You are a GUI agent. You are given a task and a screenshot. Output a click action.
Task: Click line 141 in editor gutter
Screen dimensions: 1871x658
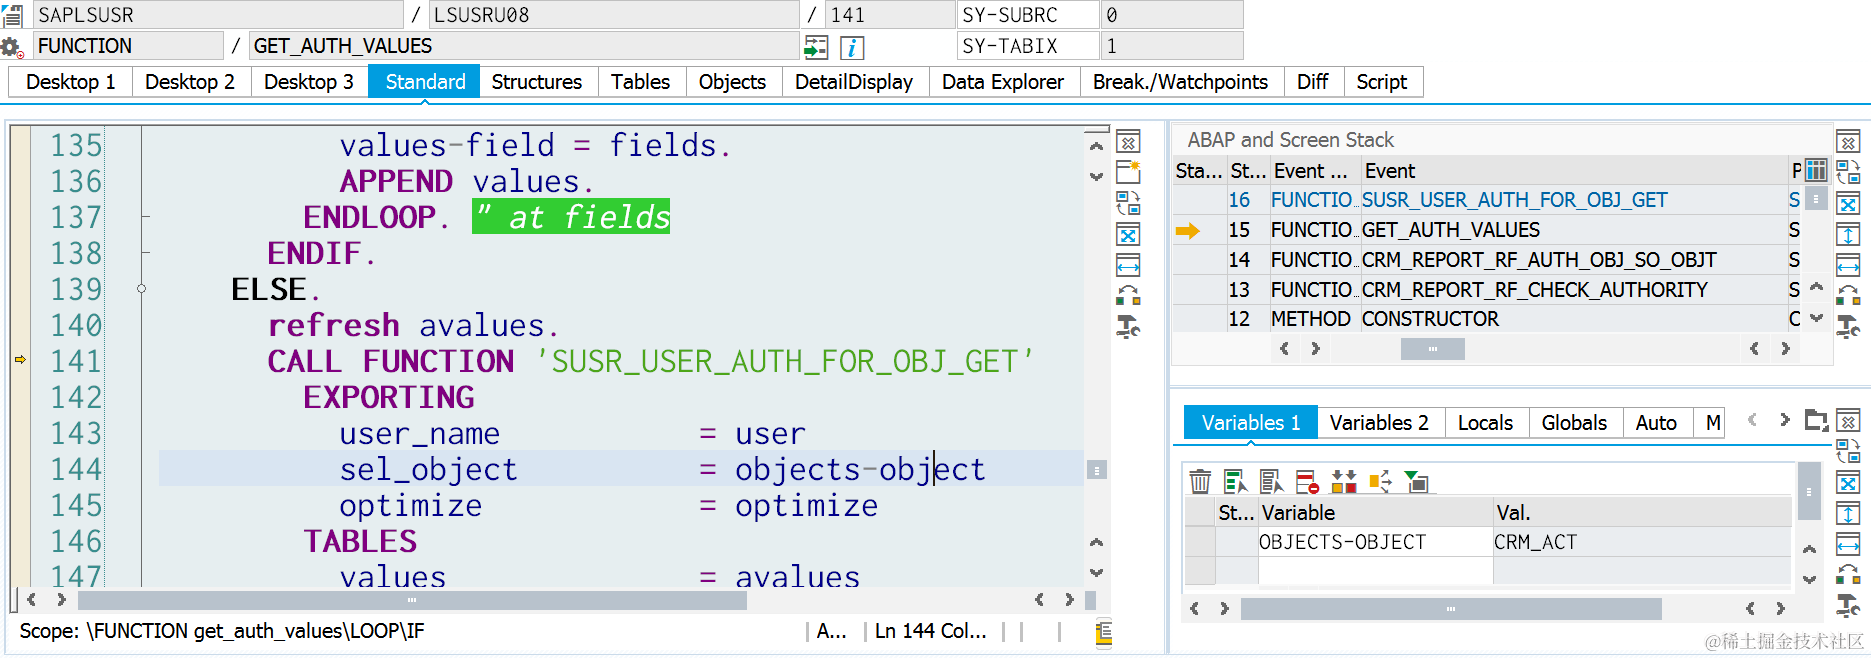(x=77, y=361)
